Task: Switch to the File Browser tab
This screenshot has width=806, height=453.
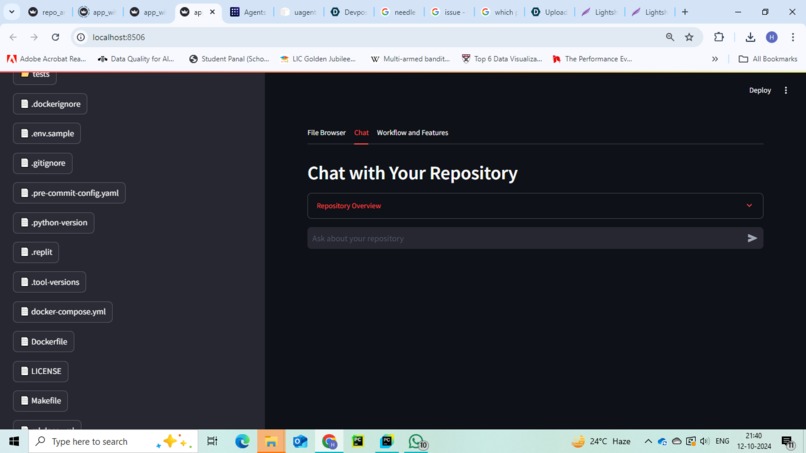Action: pyautogui.click(x=326, y=133)
